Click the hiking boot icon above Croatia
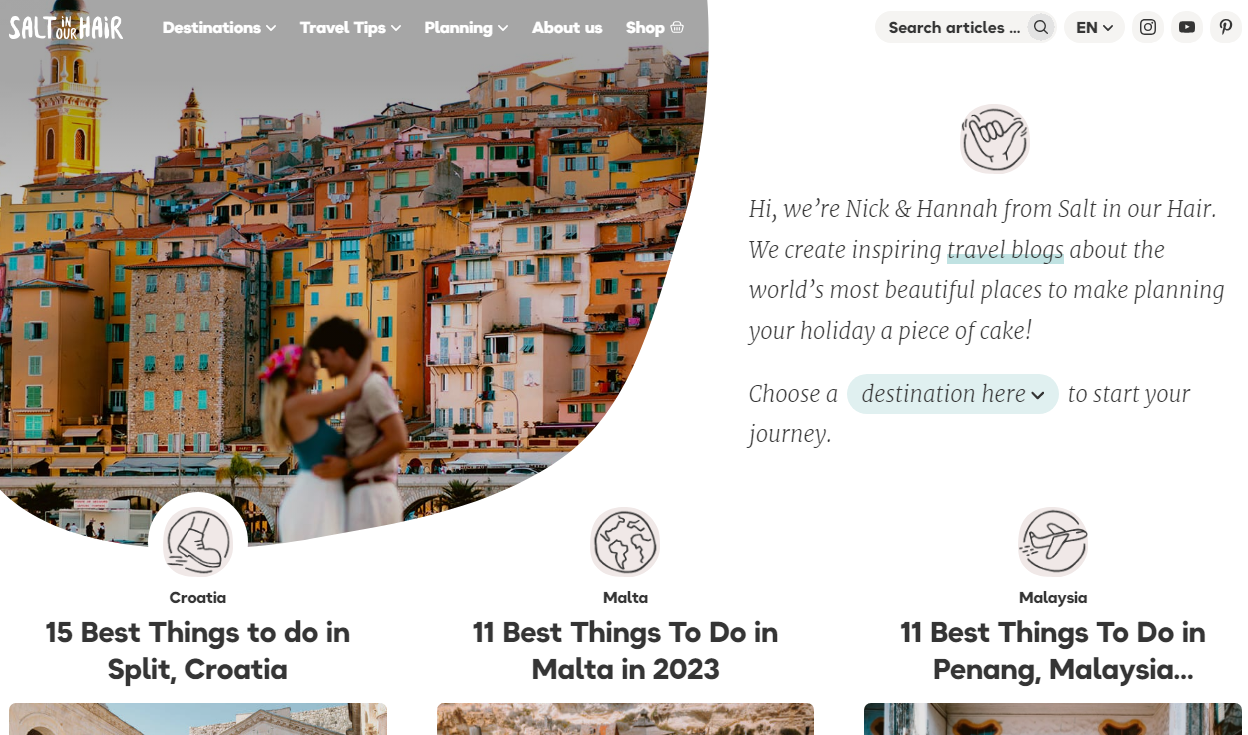1248x735 pixels. [x=198, y=542]
